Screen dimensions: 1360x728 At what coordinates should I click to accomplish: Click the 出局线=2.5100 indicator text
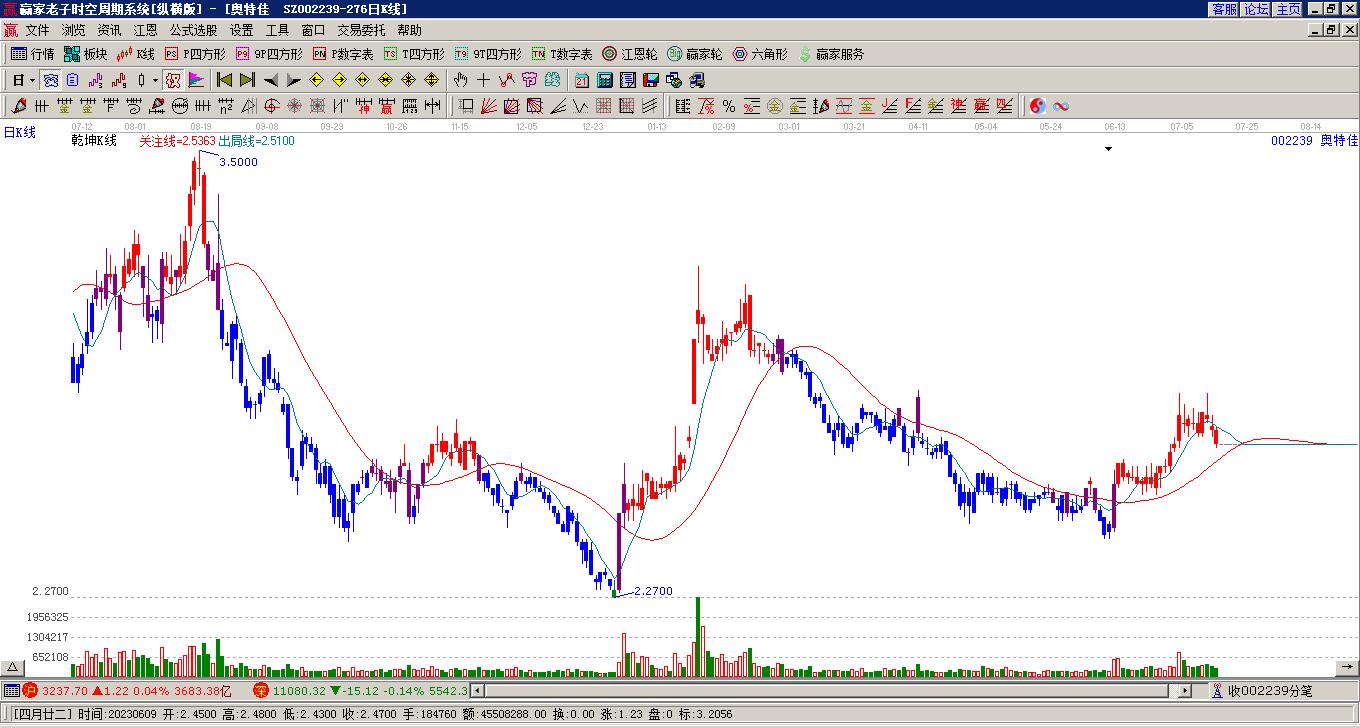pyautogui.click(x=256, y=141)
